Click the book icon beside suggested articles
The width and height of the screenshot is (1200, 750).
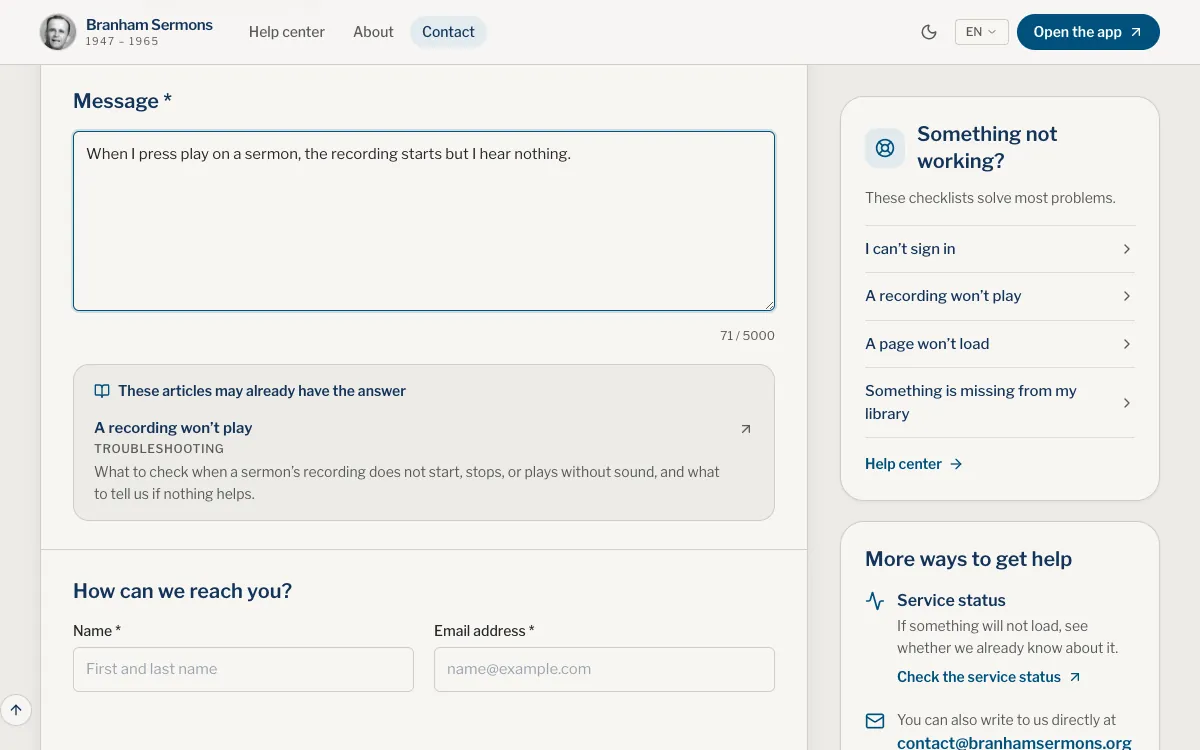pos(102,391)
